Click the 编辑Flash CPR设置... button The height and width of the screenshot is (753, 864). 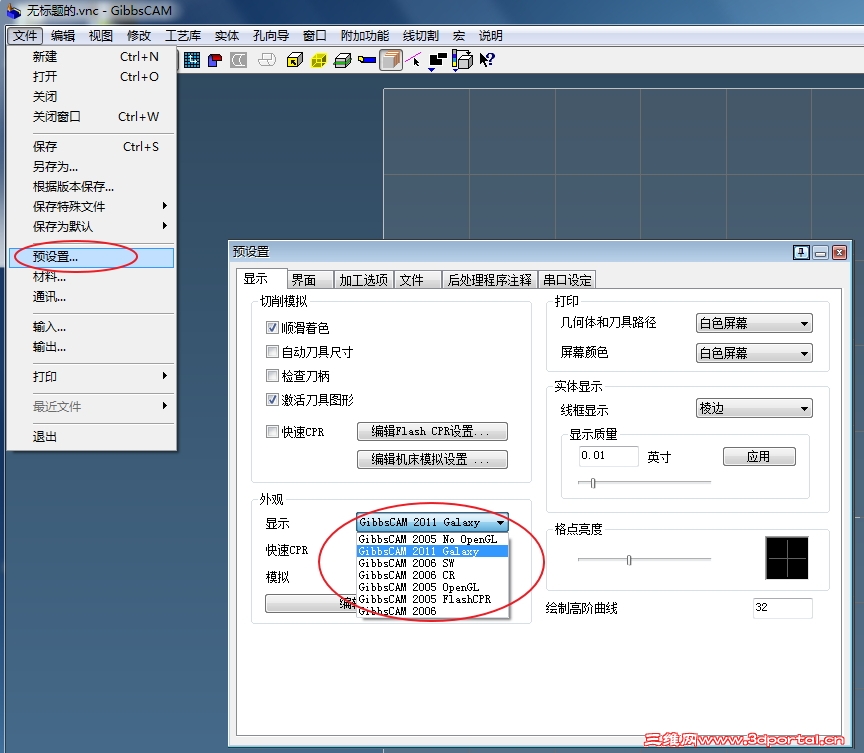pyautogui.click(x=432, y=431)
